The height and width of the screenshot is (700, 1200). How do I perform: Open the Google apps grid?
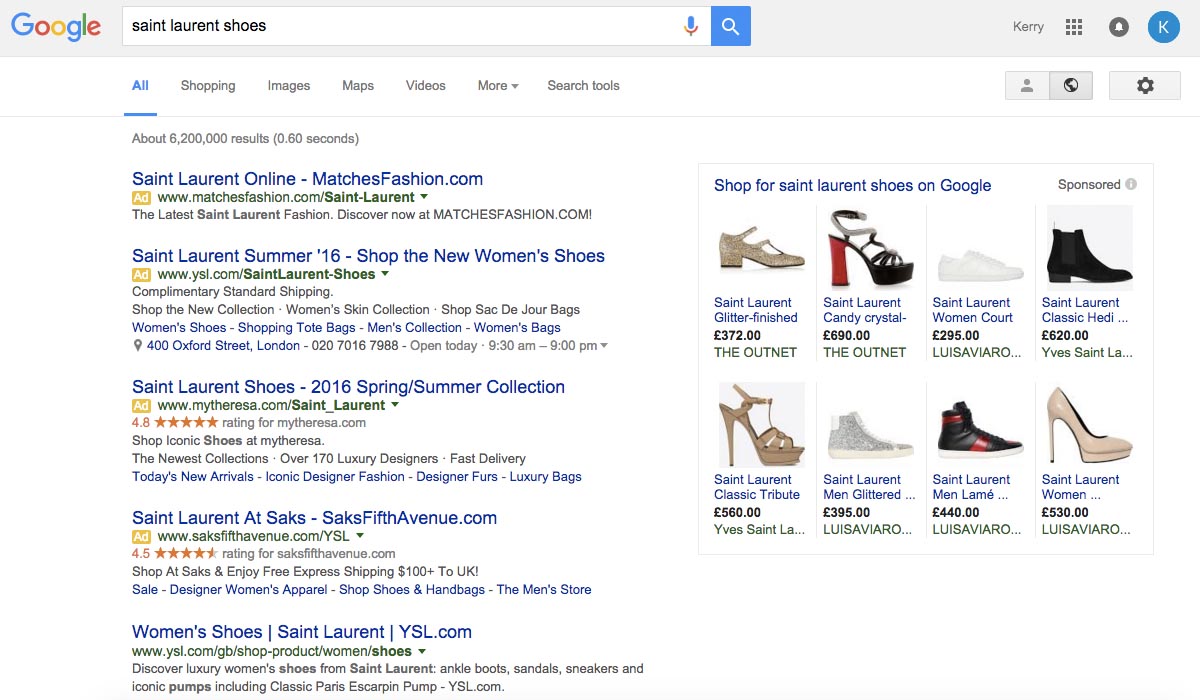tap(1074, 27)
